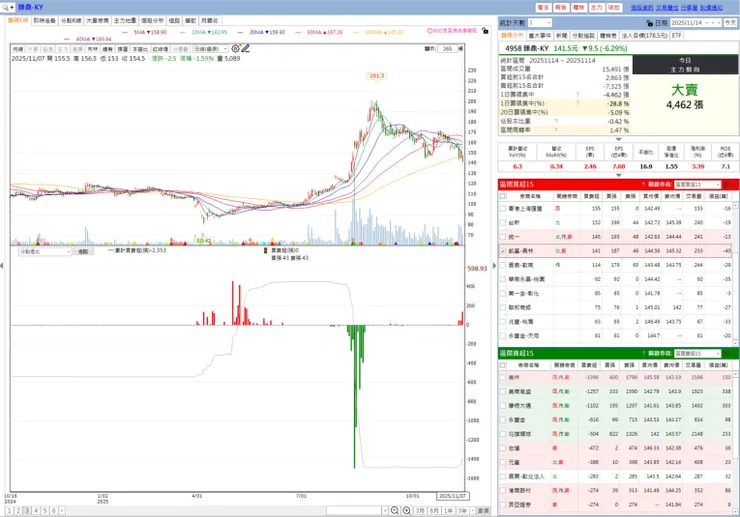Check the sell row with net -472
The image size is (740, 517).
coord(503,448)
